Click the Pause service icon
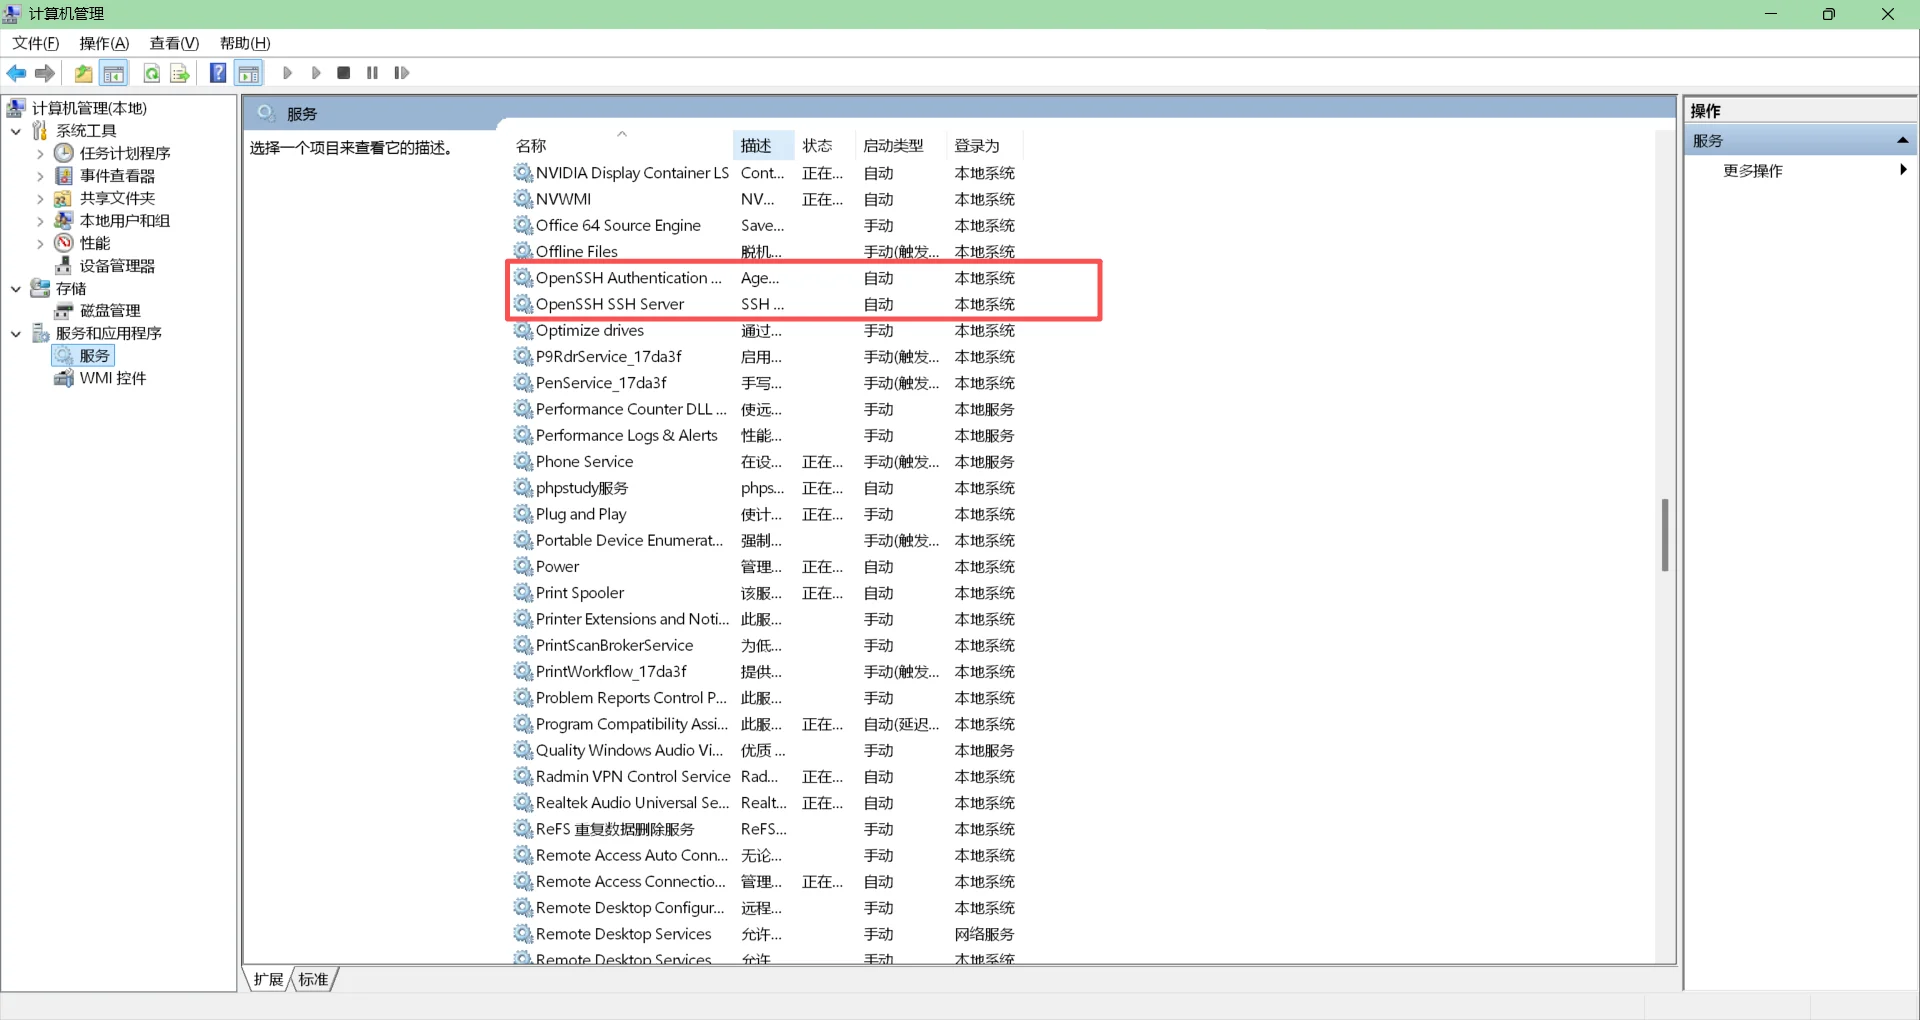 (372, 73)
